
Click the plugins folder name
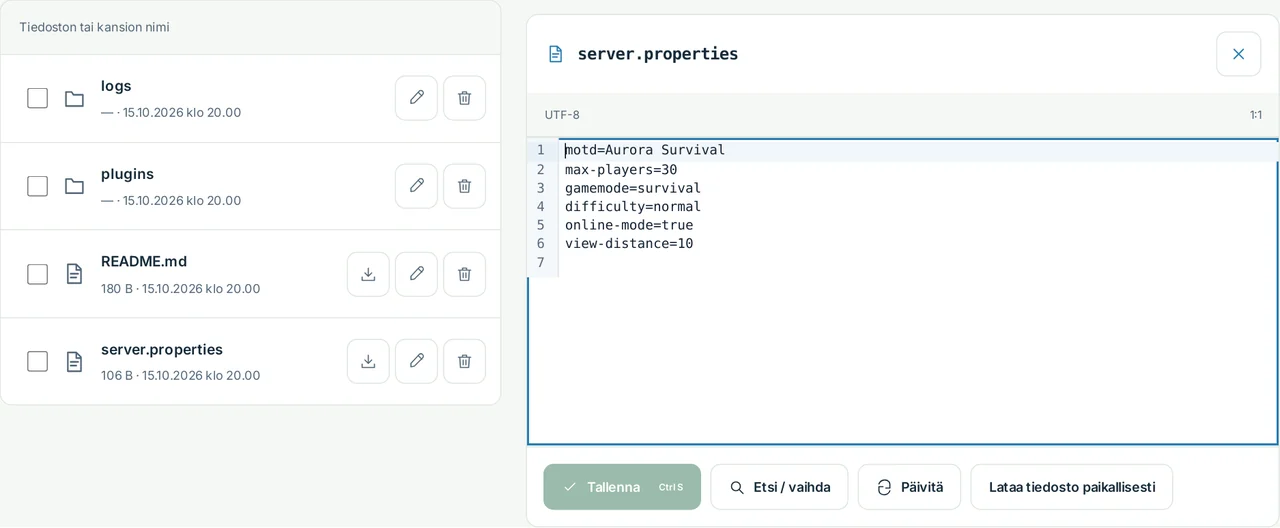click(x=127, y=174)
